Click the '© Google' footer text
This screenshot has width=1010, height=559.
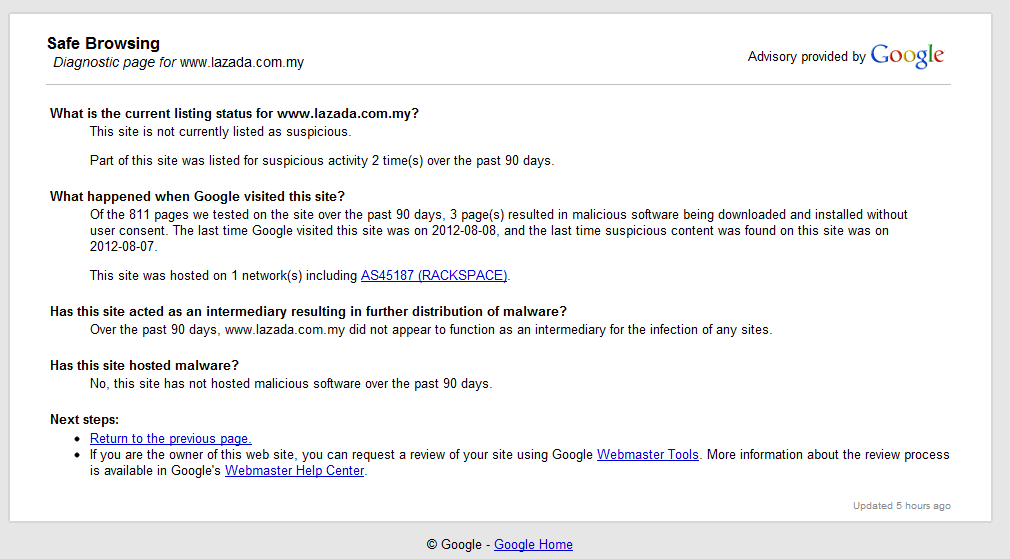(454, 545)
